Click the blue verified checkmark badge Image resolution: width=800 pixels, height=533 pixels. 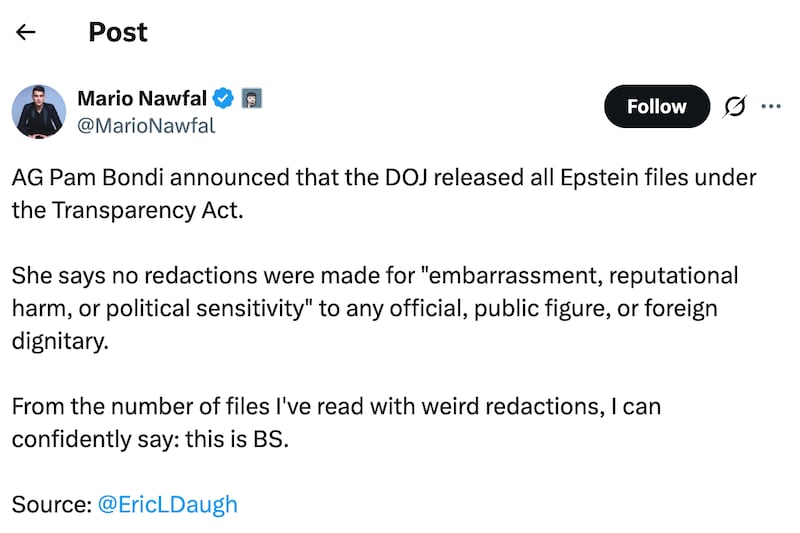coord(225,98)
